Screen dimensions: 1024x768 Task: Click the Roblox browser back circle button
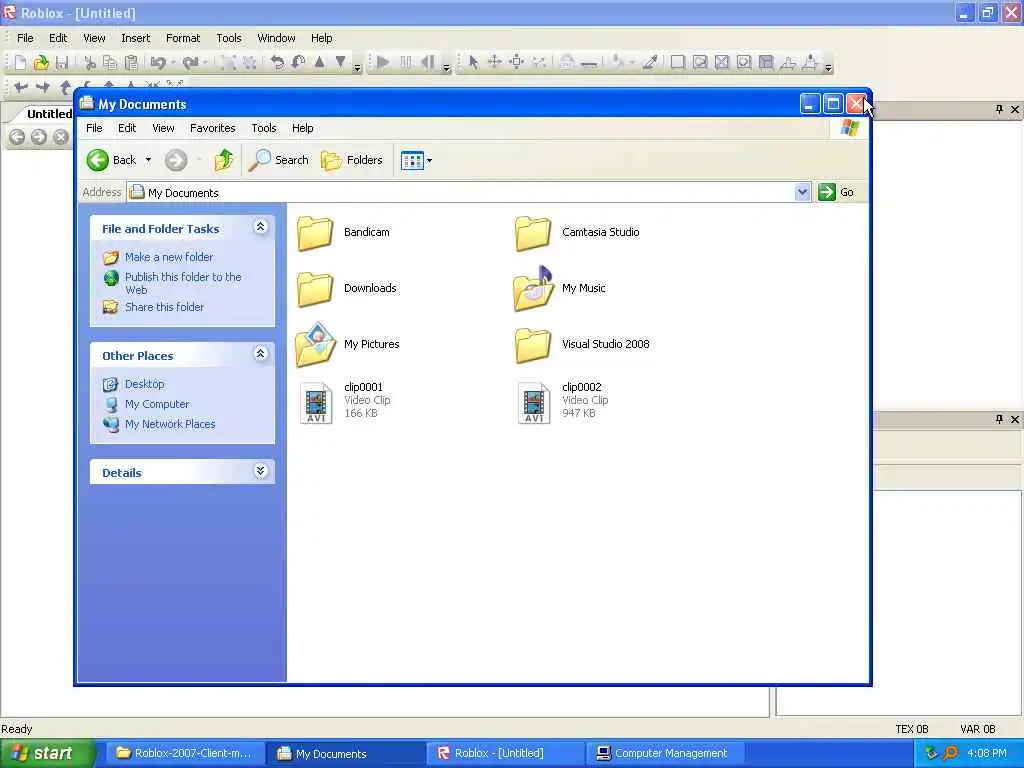[17, 136]
